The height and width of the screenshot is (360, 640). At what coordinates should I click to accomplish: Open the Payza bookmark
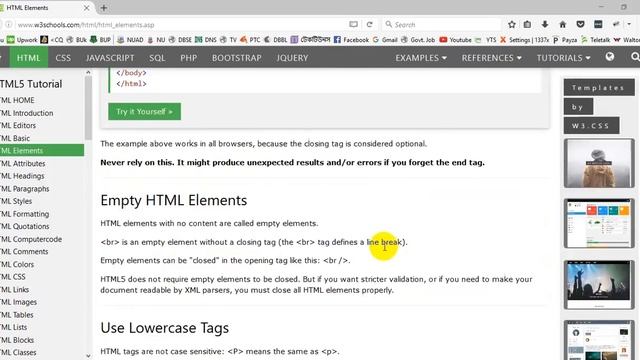565,40
